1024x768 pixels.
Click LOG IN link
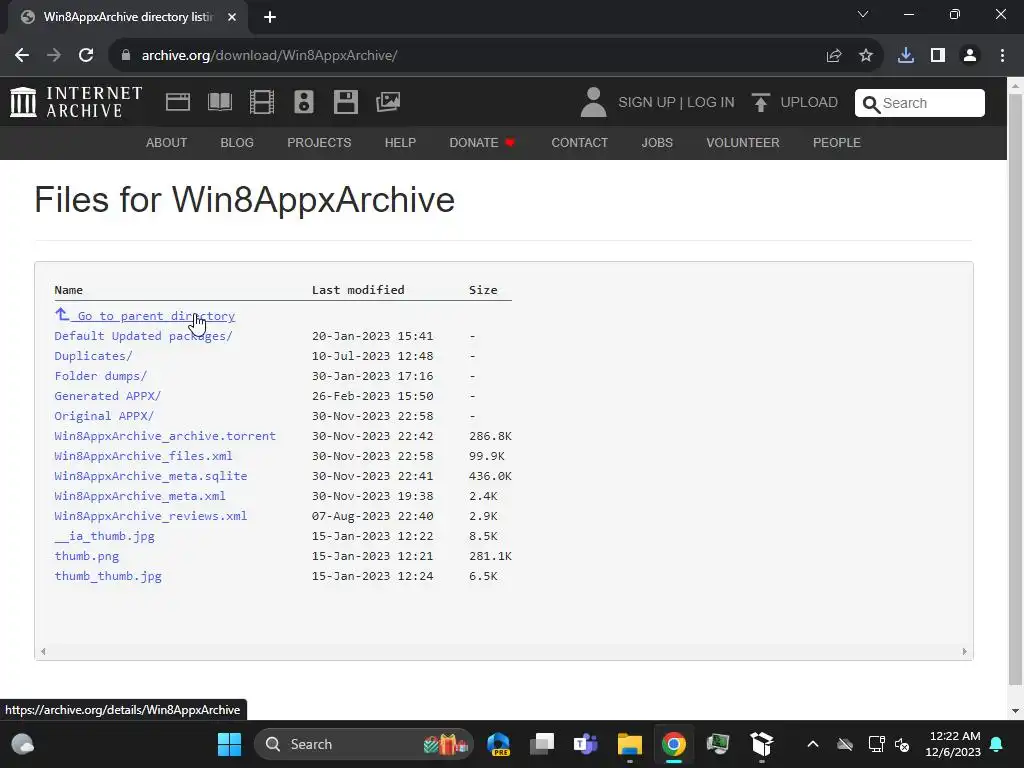[711, 103]
